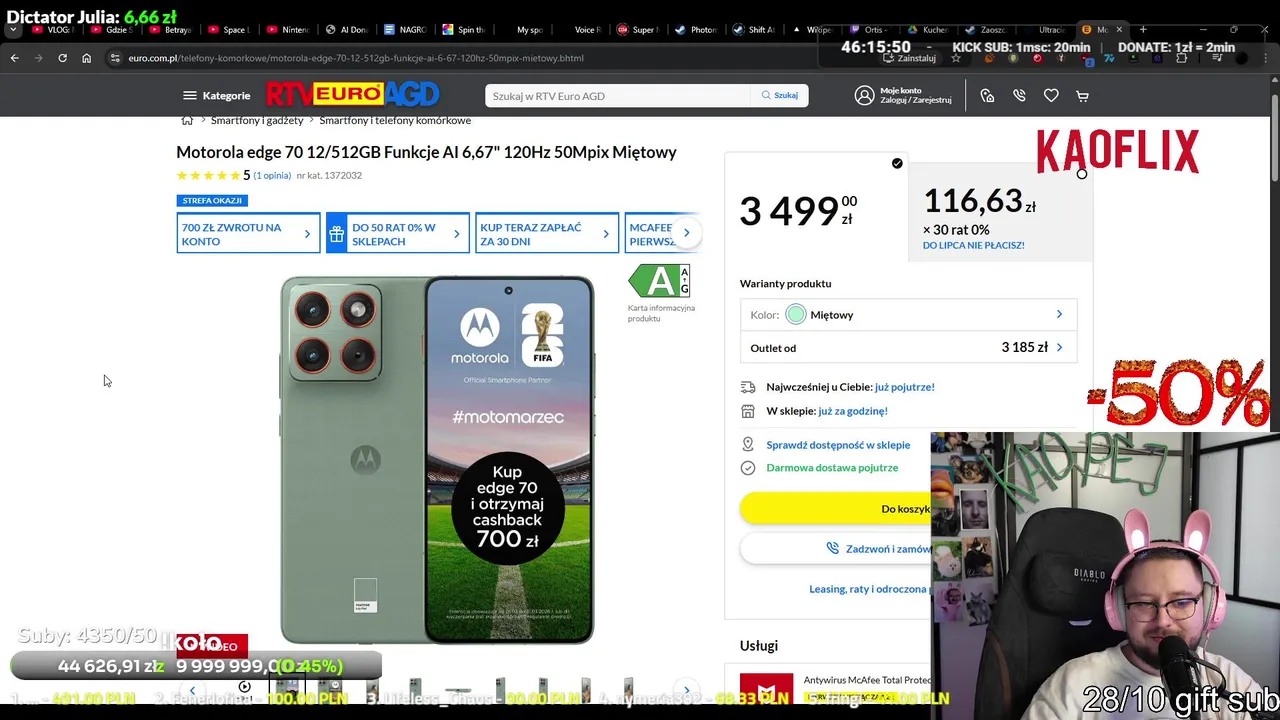1280x720 pixels.
Task: Click już pojutrze delivery link
Action: (x=904, y=387)
